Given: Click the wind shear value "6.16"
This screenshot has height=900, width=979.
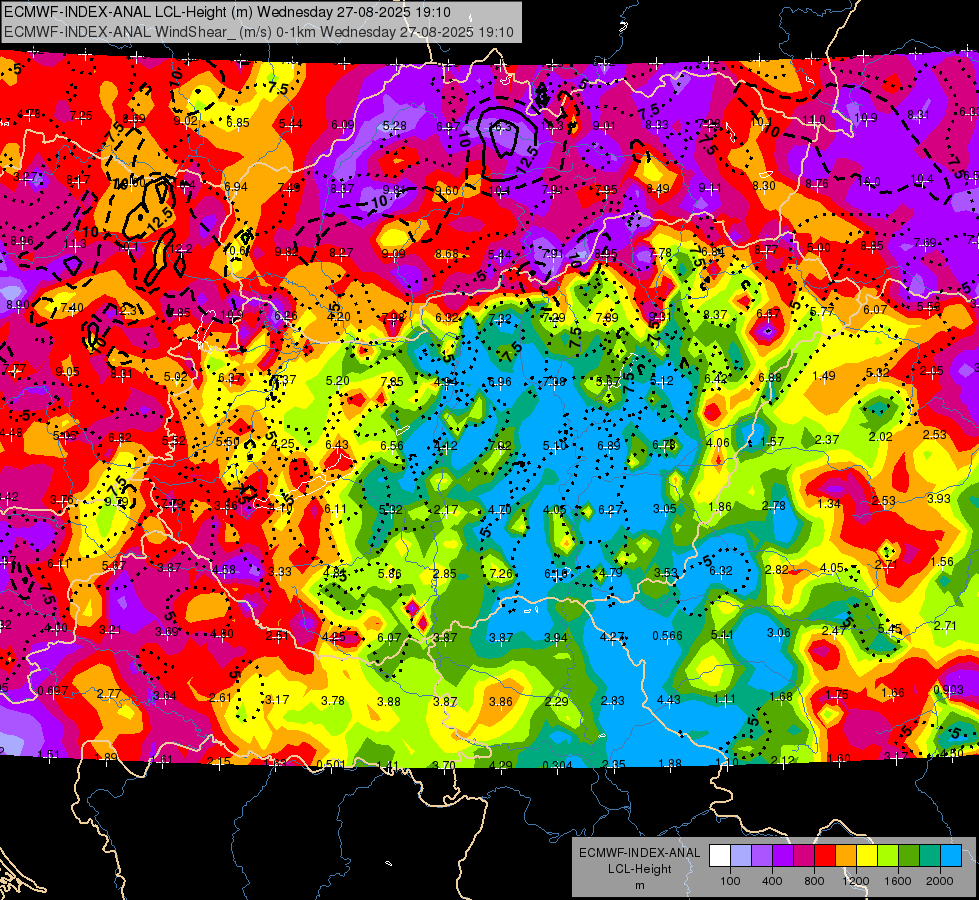Looking at the screenshot, I should click(556, 573).
